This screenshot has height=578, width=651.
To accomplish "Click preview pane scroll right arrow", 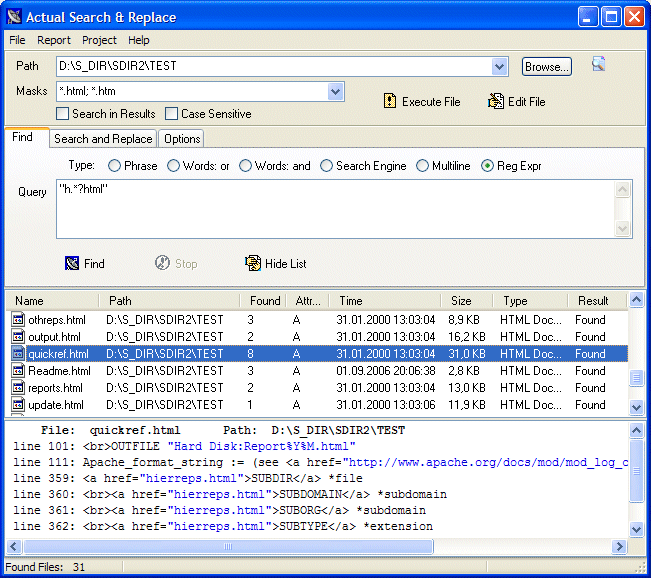I will coord(619,546).
